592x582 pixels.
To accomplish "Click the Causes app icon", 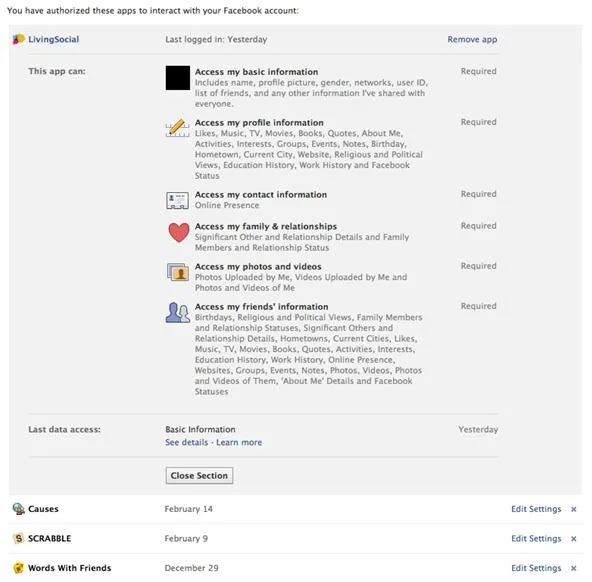I will [x=18, y=509].
